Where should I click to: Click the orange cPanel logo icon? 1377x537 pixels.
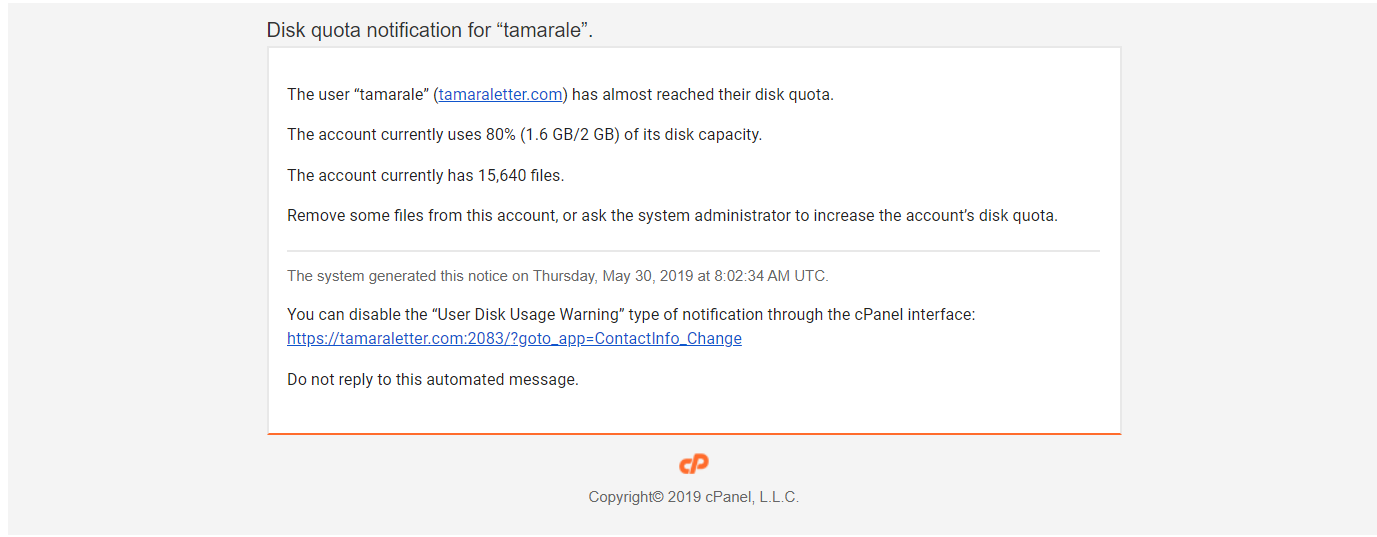tap(694, 464)
